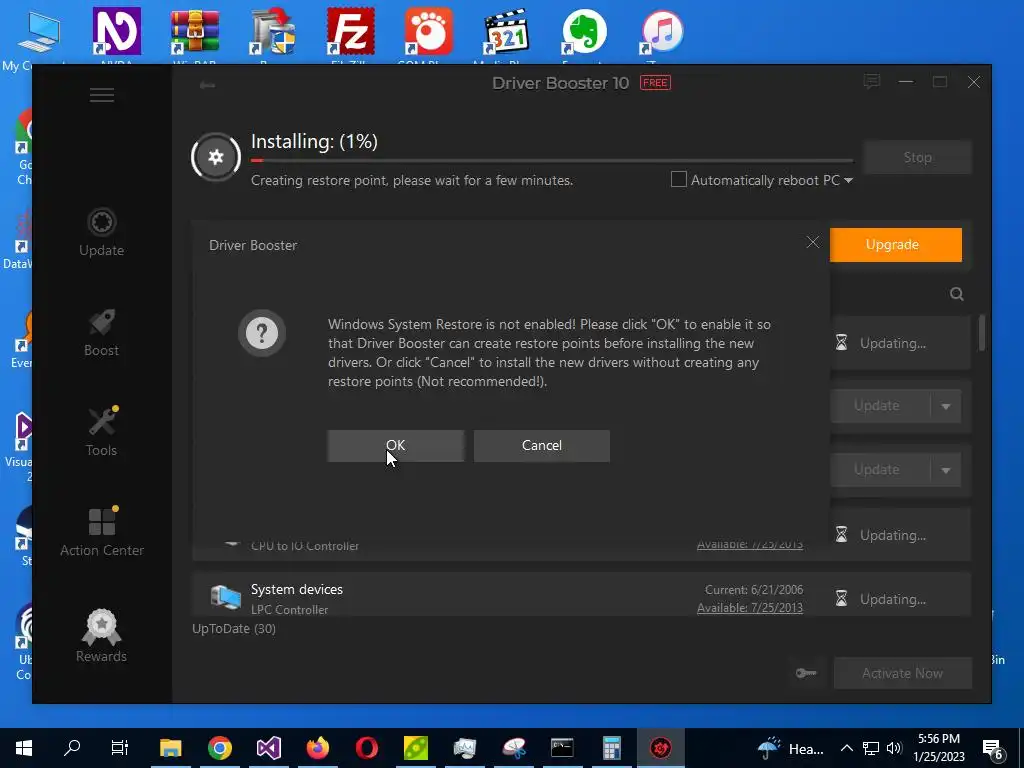1024x768 pixels.
Task: Enable Automatically reboot PC checkbox
Action: click(679, 179)
